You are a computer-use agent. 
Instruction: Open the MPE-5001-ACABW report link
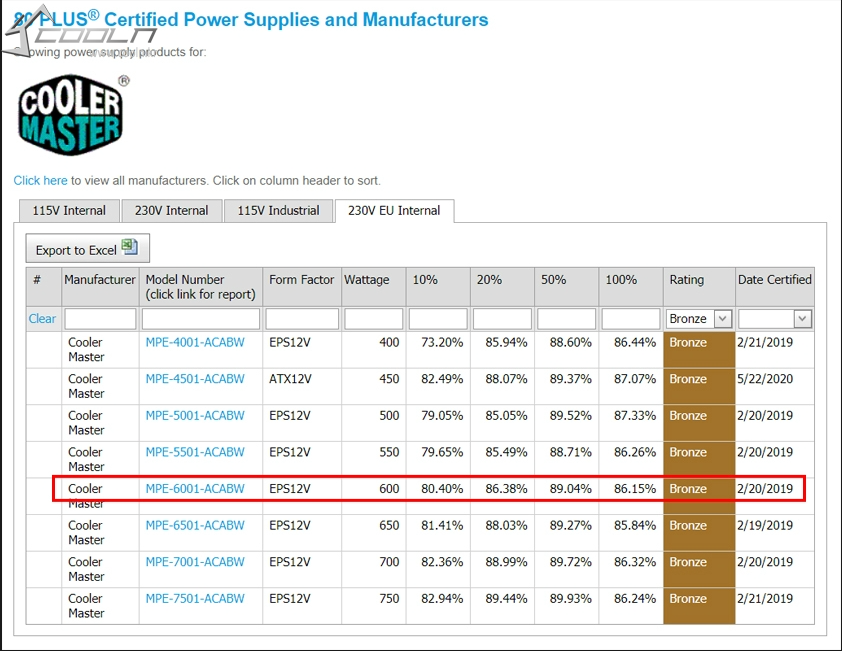[195, 415]
